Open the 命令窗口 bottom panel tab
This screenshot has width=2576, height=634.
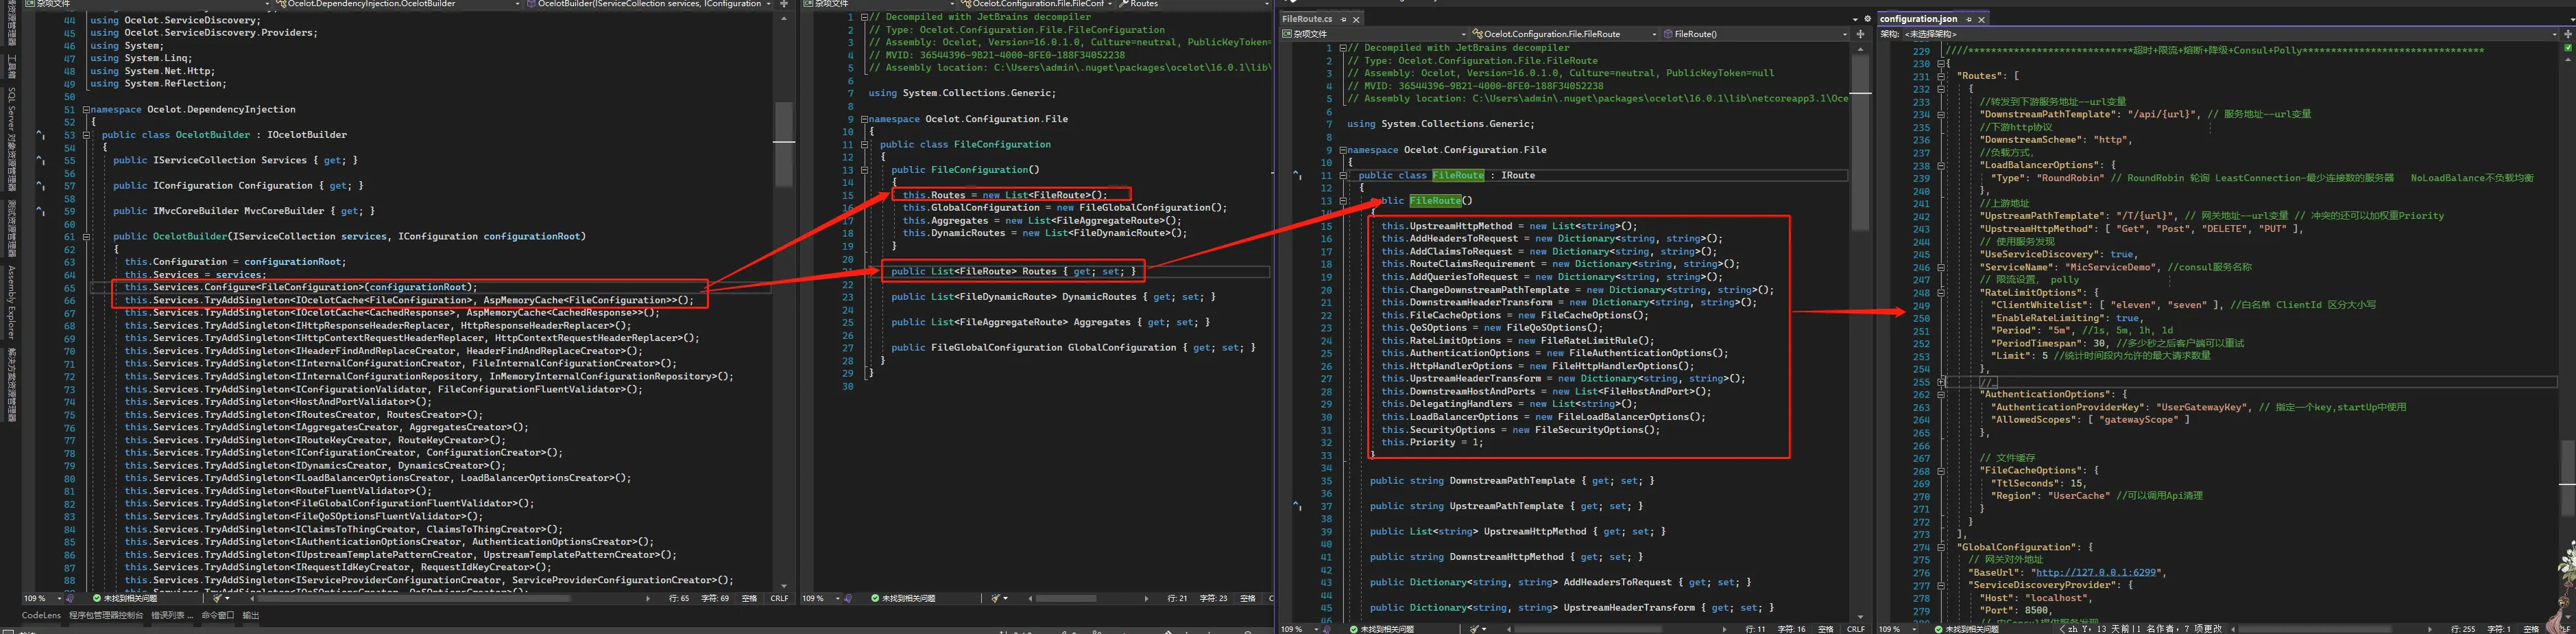(218, 616)
